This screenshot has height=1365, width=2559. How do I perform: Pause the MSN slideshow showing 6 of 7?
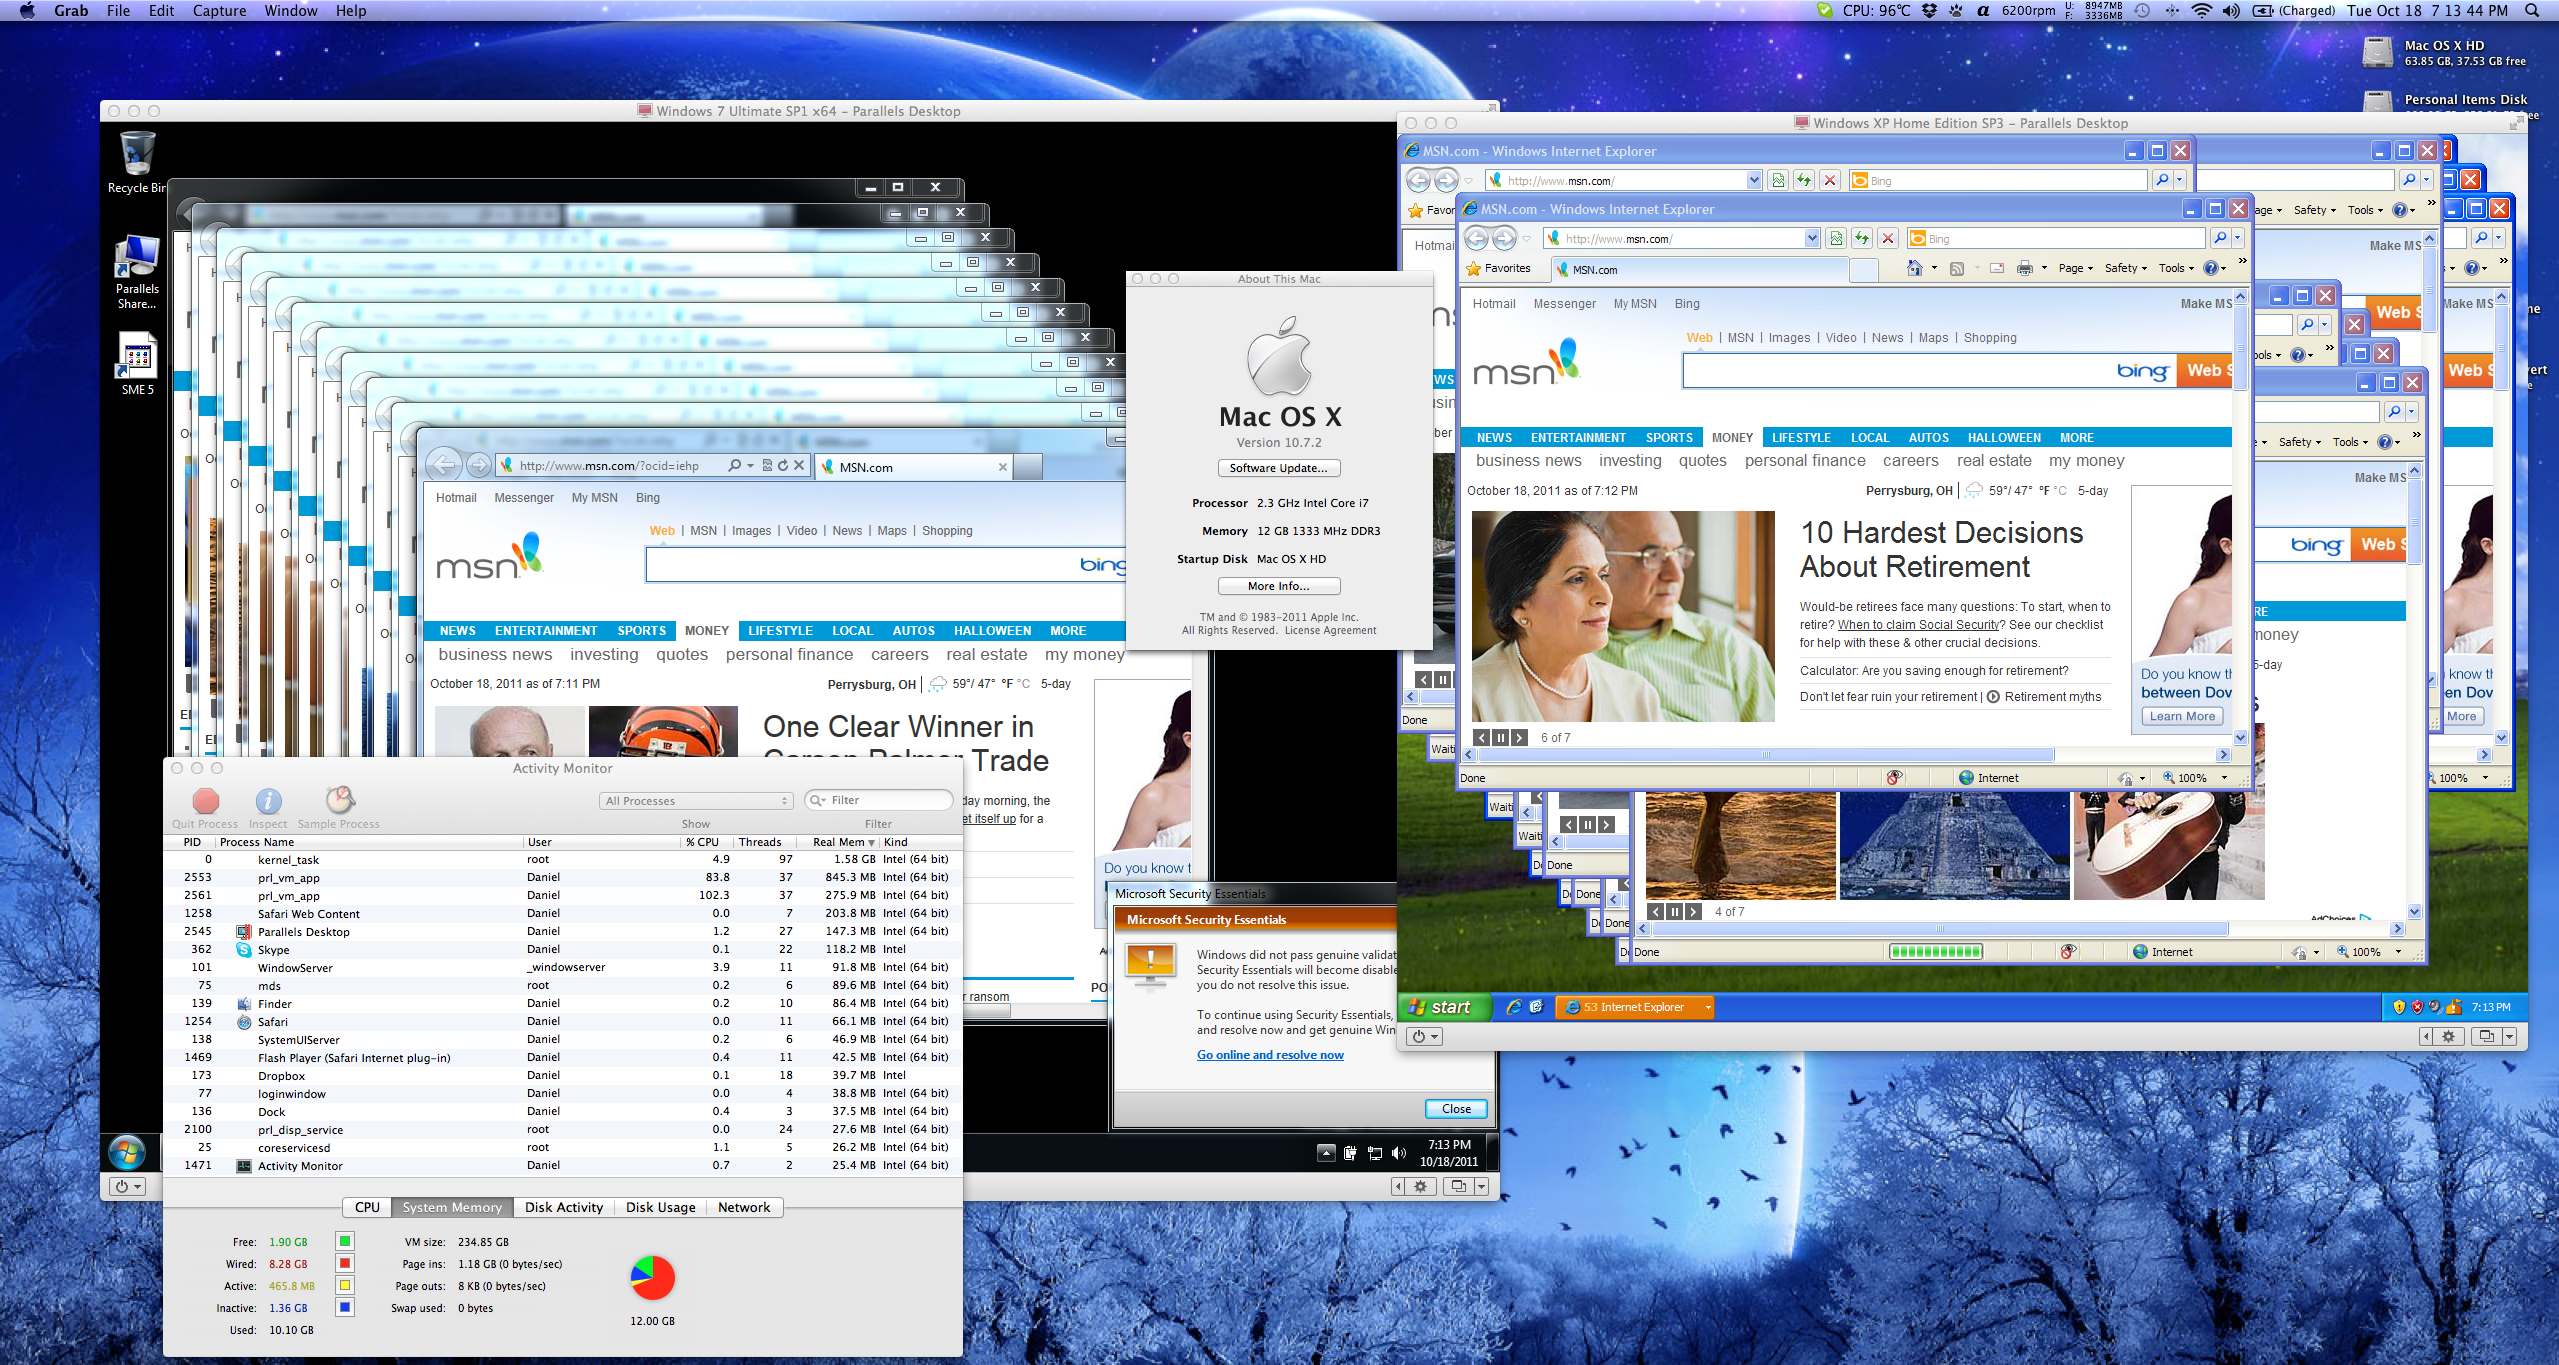coord(1500,738)
